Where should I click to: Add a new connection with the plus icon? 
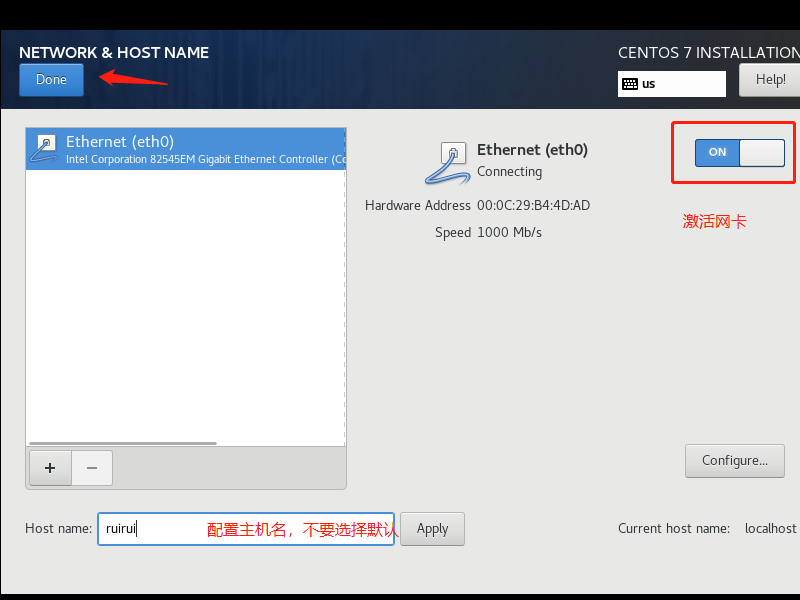(50, 467)
